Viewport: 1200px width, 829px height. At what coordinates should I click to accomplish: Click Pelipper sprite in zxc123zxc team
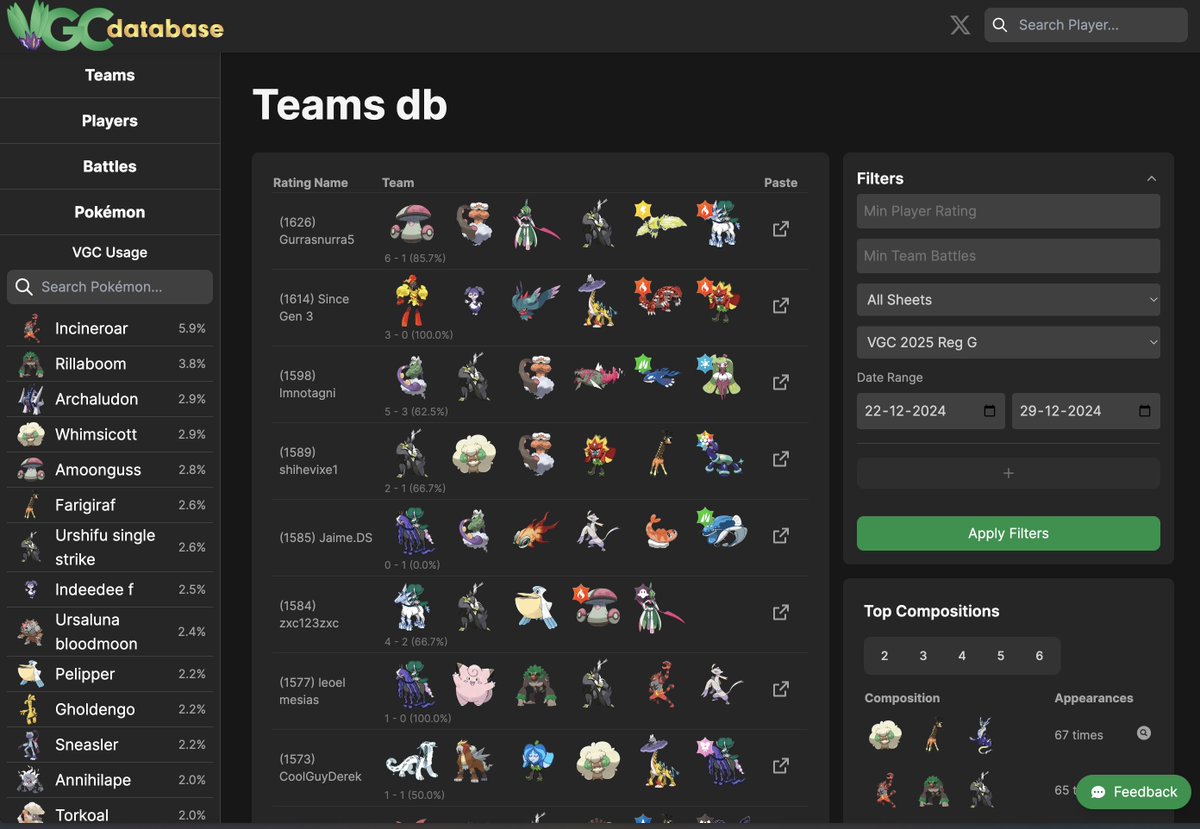(536, 608)
